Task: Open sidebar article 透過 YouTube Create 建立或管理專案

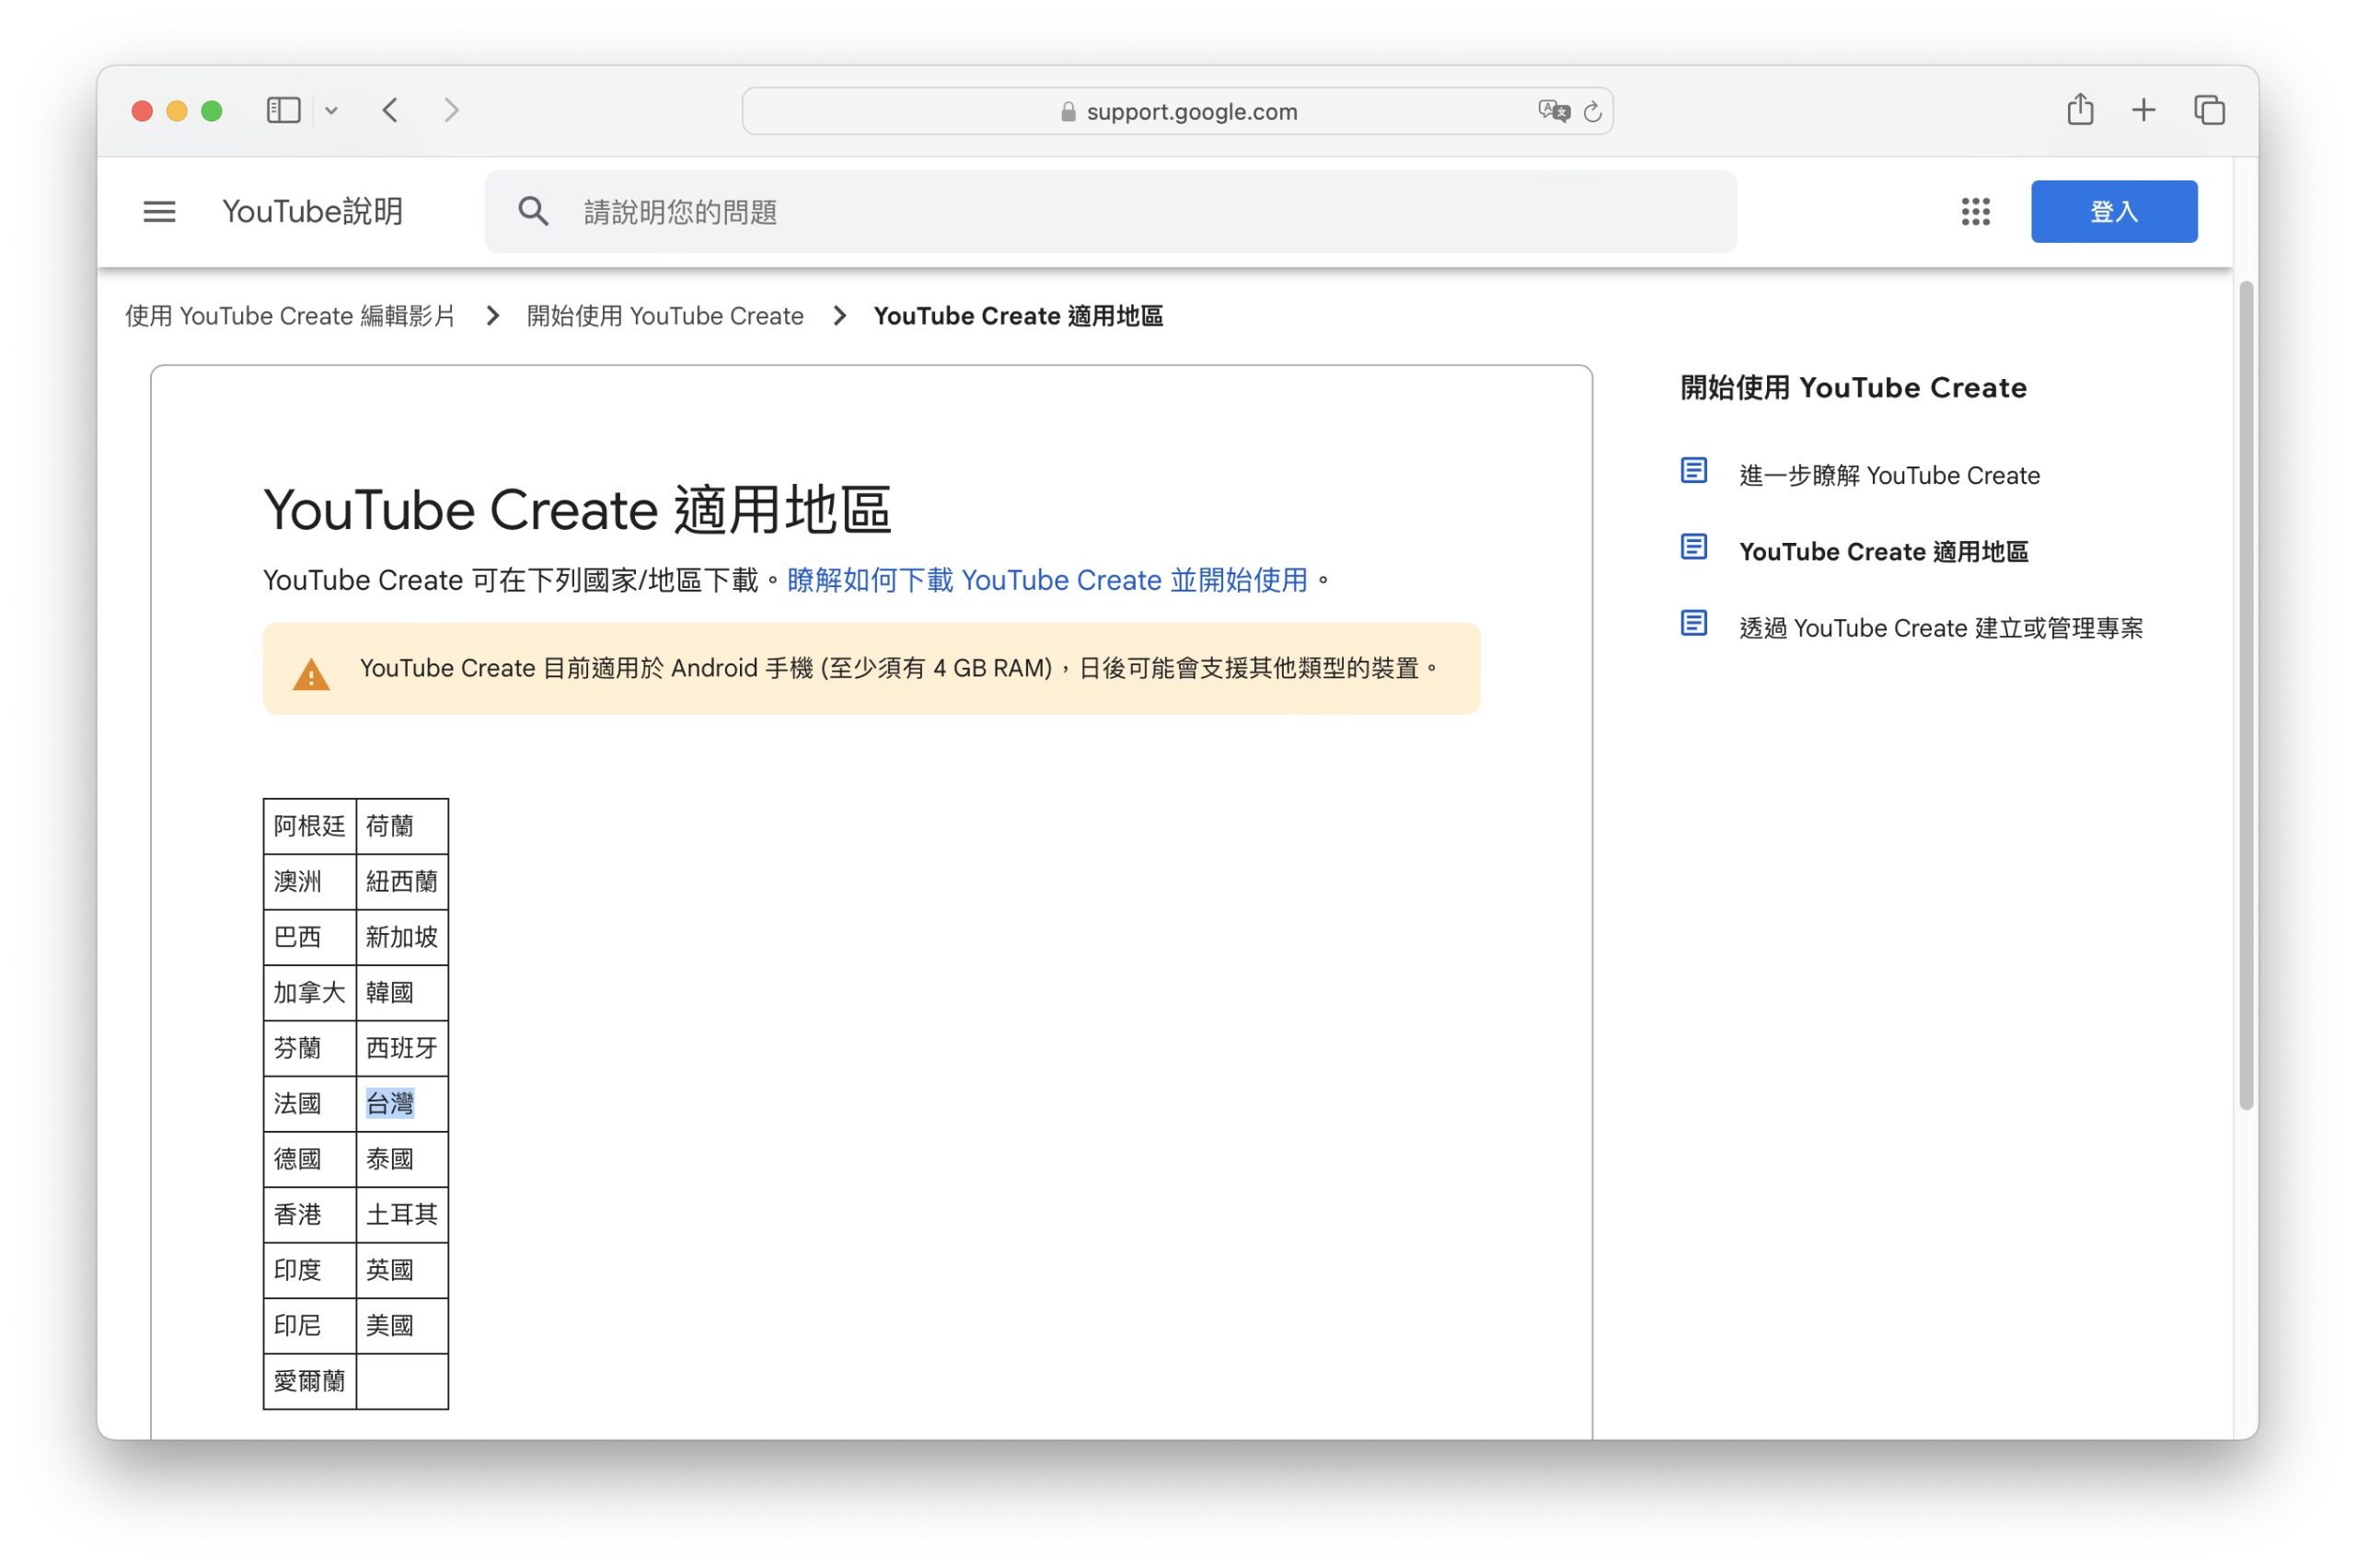Action: 1940,628
